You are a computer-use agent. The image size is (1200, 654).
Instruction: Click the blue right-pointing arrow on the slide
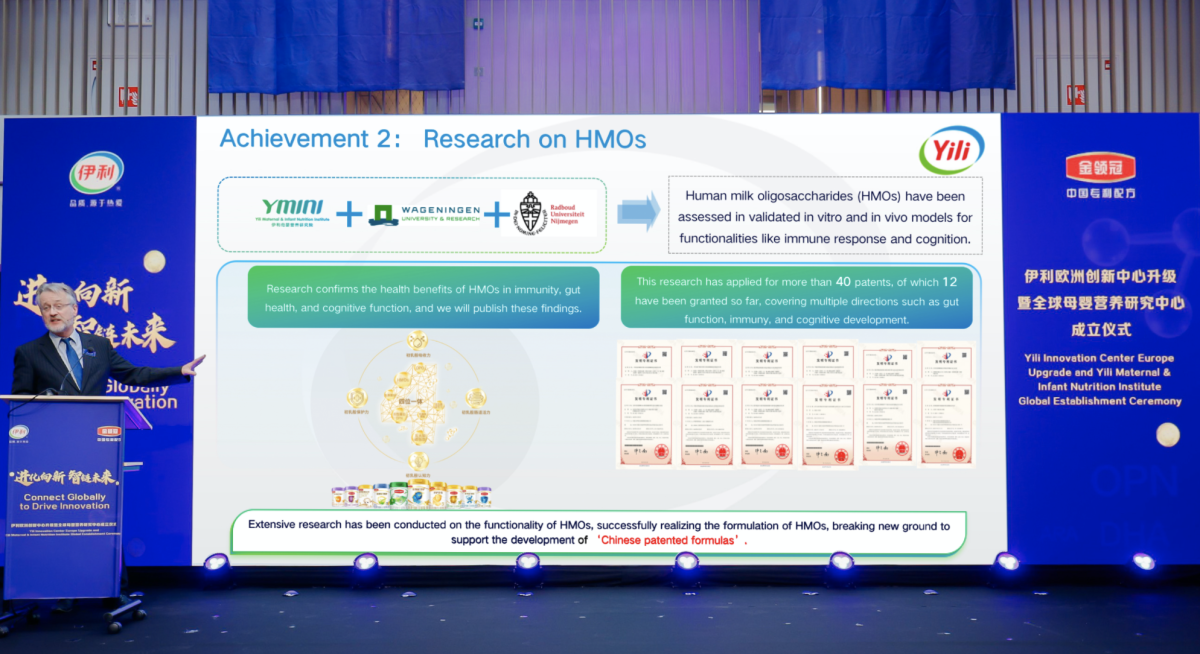point(638,212)
